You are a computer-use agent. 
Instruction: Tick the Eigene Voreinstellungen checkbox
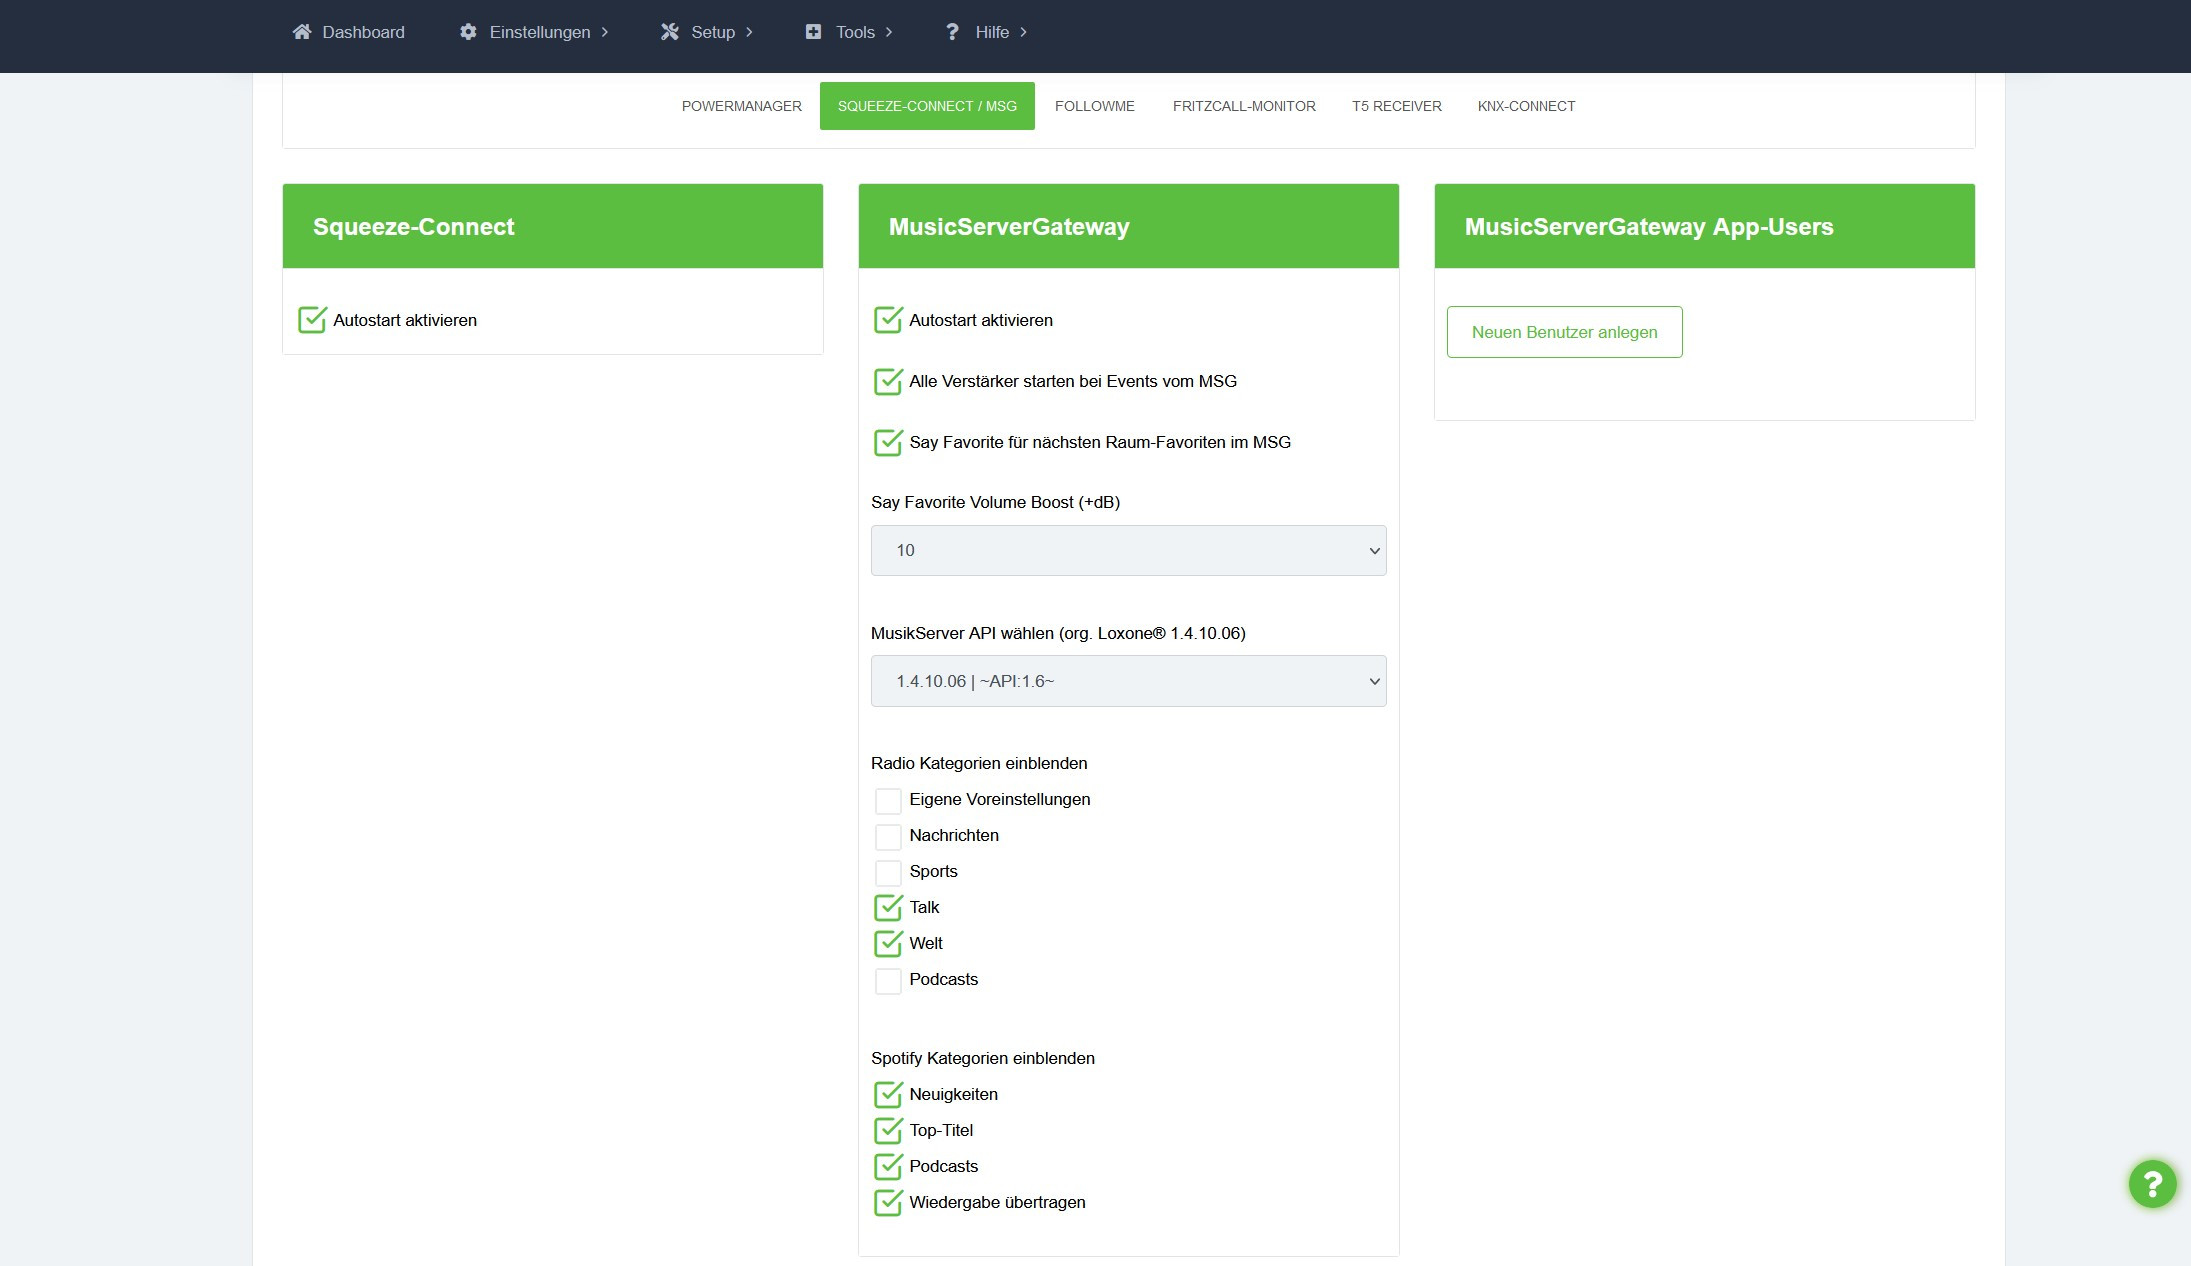888,800
